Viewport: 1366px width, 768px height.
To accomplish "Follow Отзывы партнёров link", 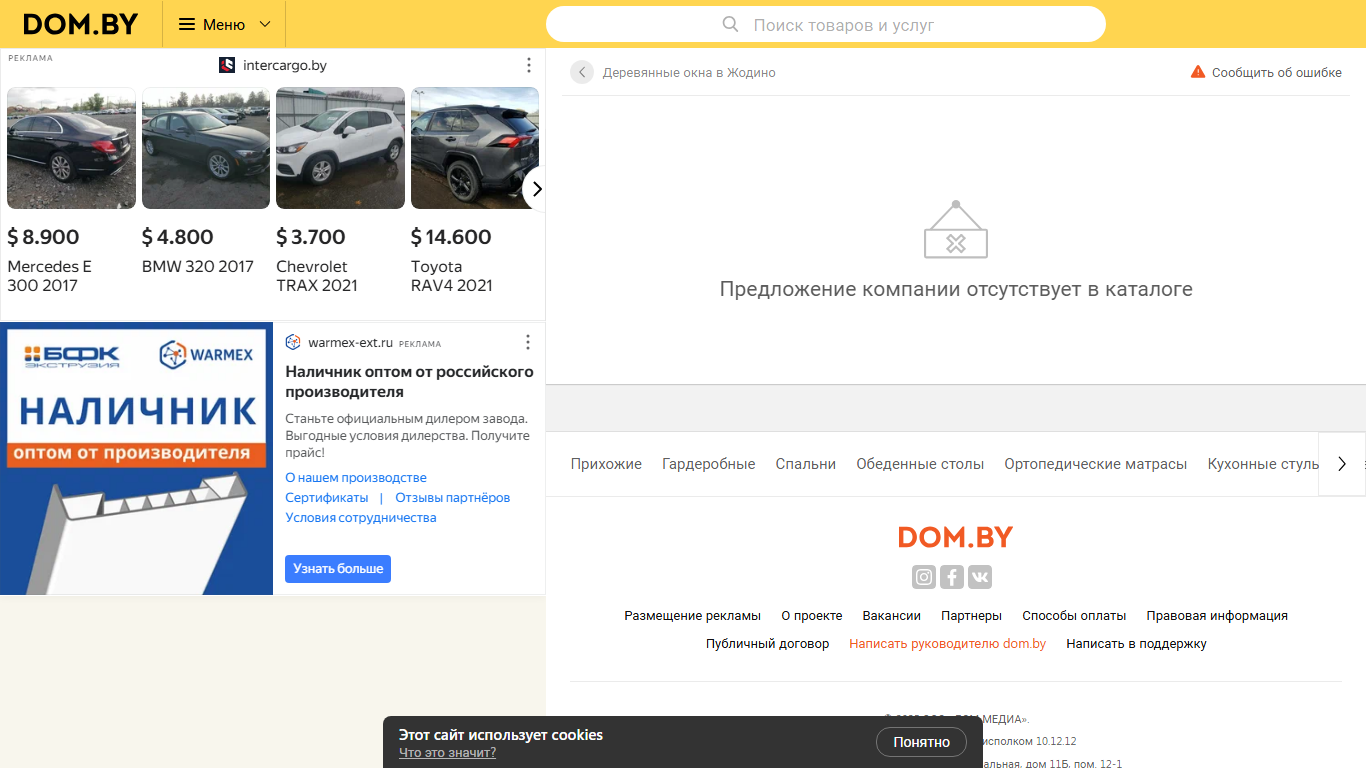I will pyautogui.click(x=453, y=498).
